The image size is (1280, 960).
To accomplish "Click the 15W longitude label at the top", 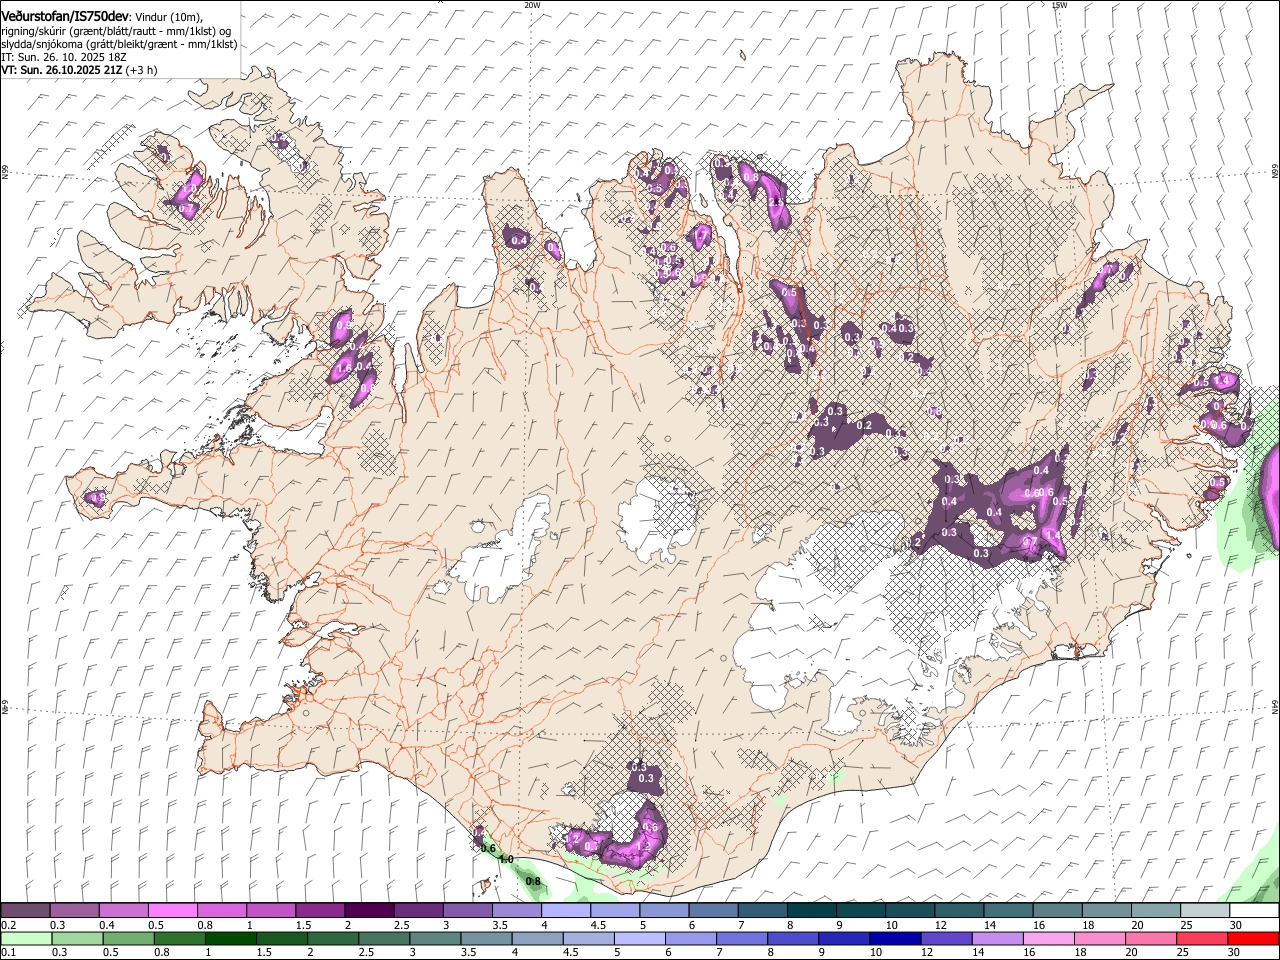I will tap(1059, 5).
